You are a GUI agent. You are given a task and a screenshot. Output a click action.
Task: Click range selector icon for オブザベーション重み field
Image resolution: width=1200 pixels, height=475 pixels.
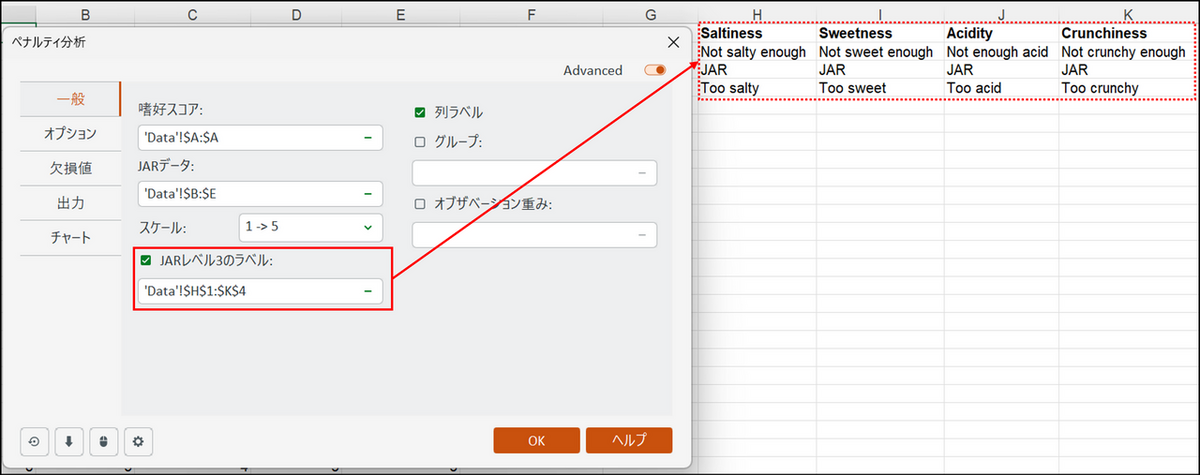coord(641,235)
